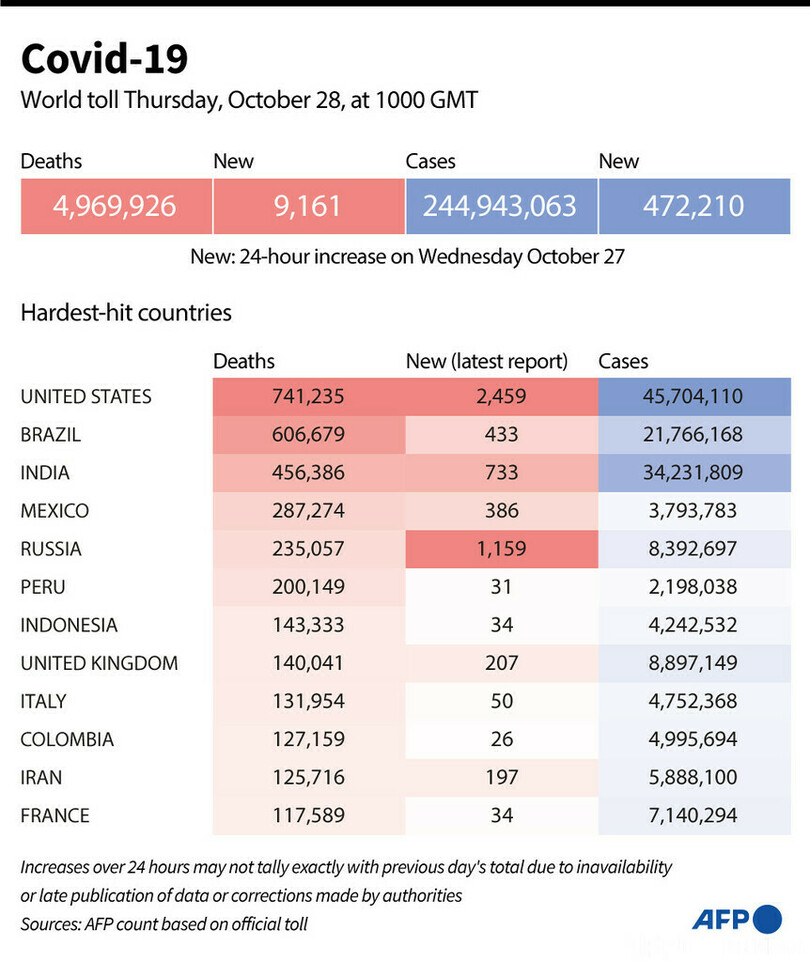Select the UNITED STATES row label

86,397
